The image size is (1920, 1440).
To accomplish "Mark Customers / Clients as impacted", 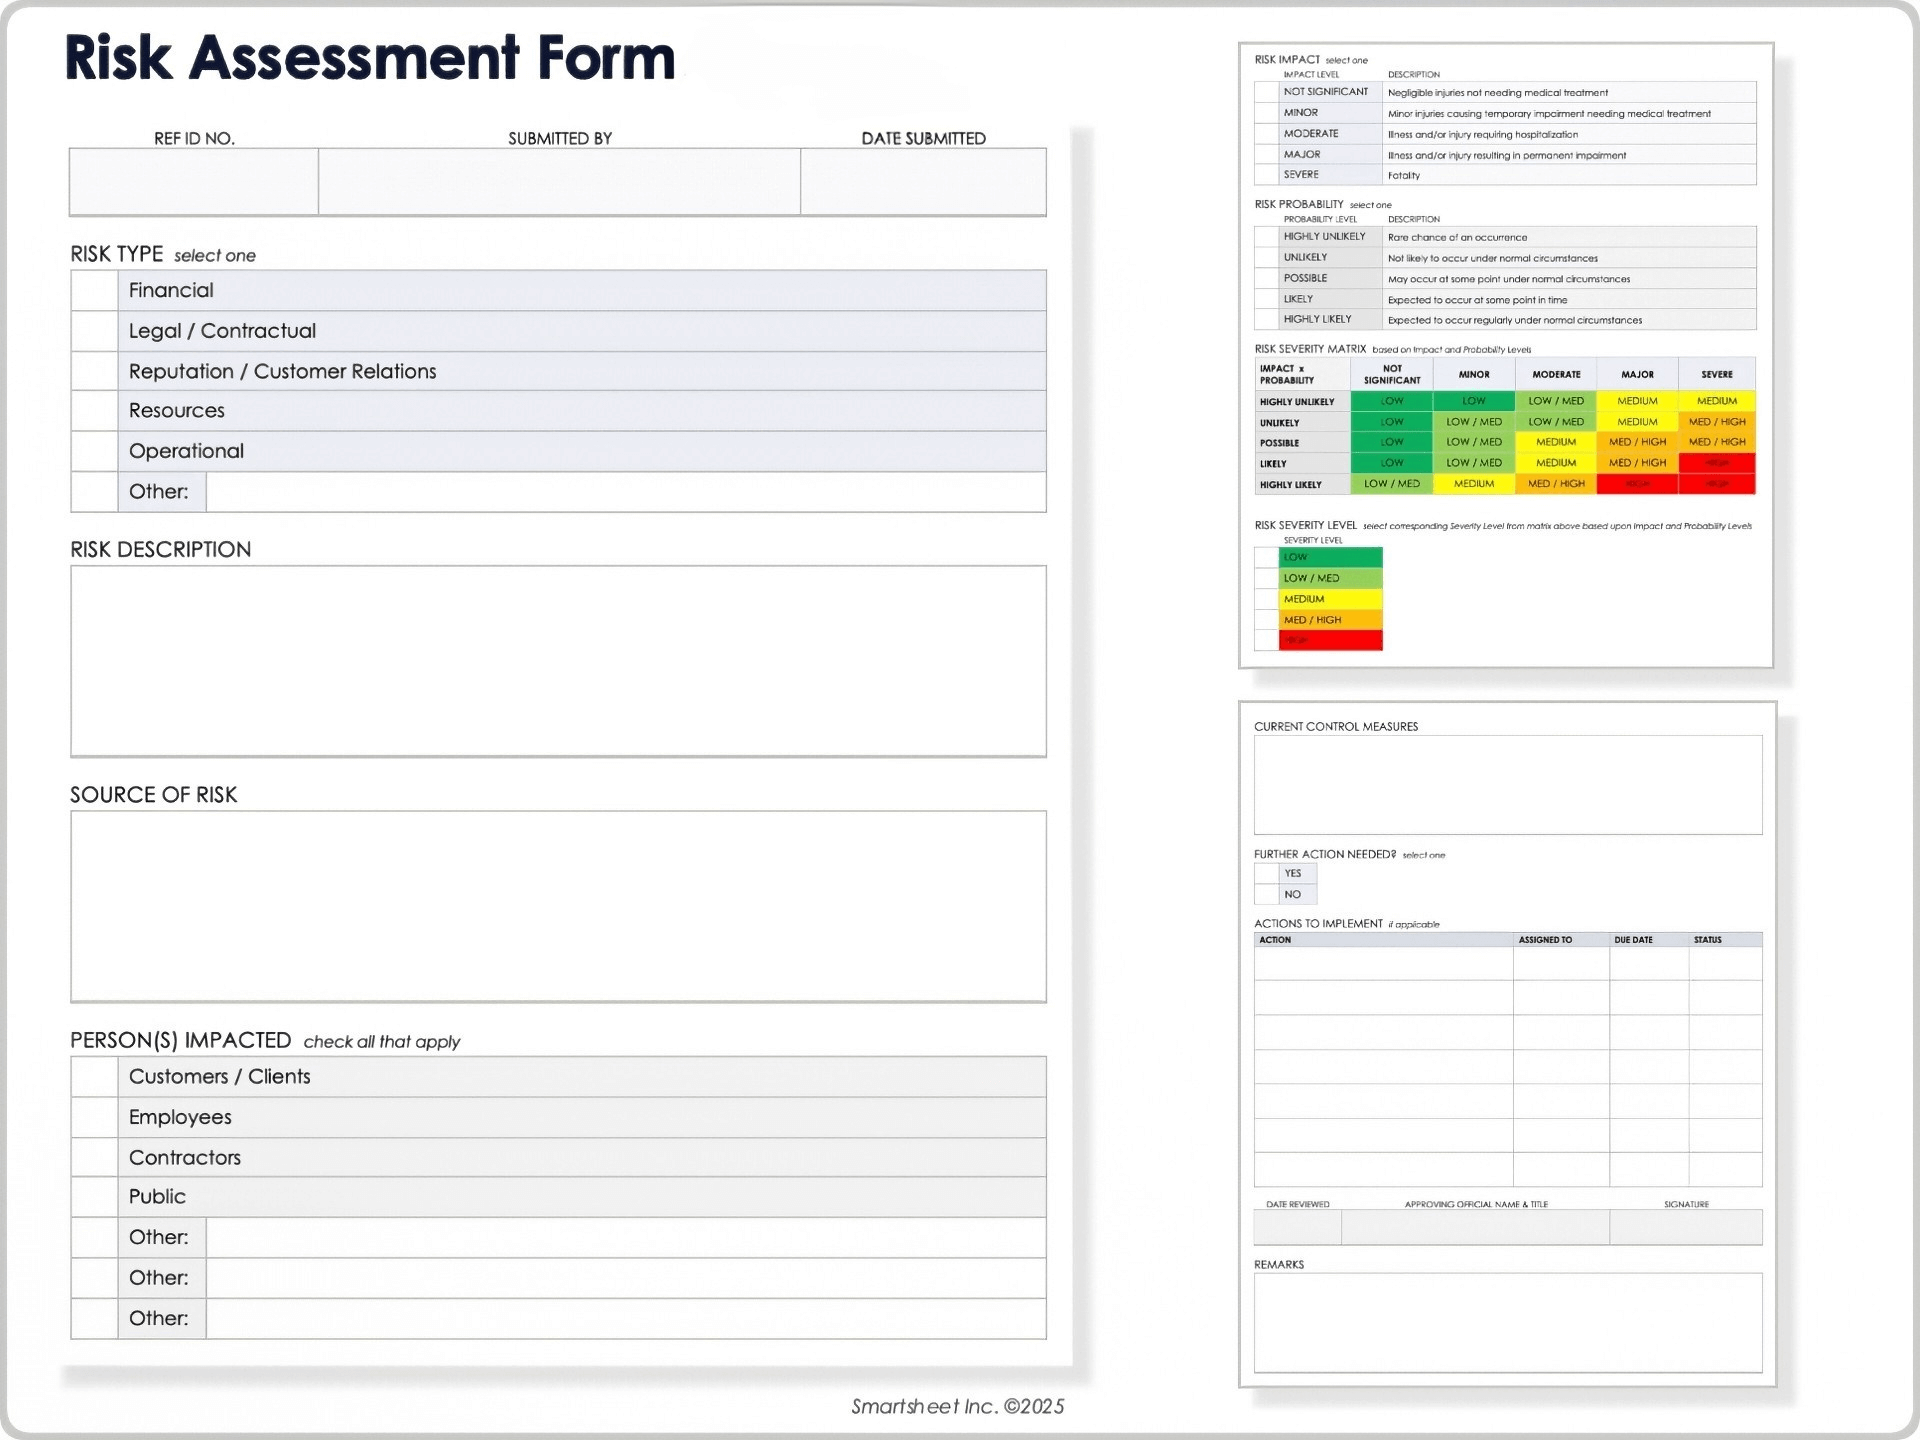I will [x=95, y=1077].
